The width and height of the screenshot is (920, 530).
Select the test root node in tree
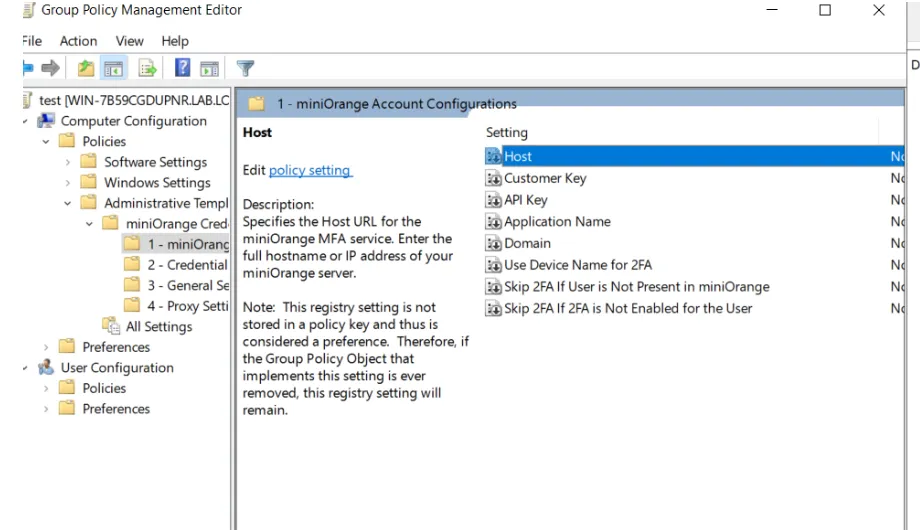[134, 100]
